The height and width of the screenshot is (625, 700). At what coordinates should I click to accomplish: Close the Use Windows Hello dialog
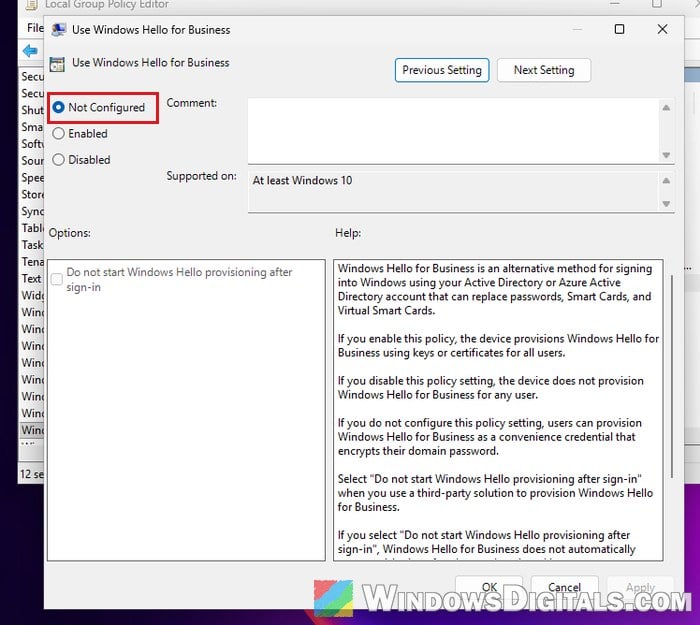coord(662,29)
